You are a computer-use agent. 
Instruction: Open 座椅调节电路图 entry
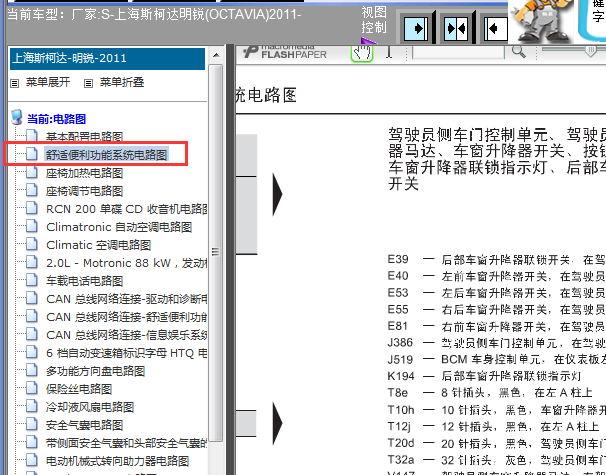(x=84, y=191)
